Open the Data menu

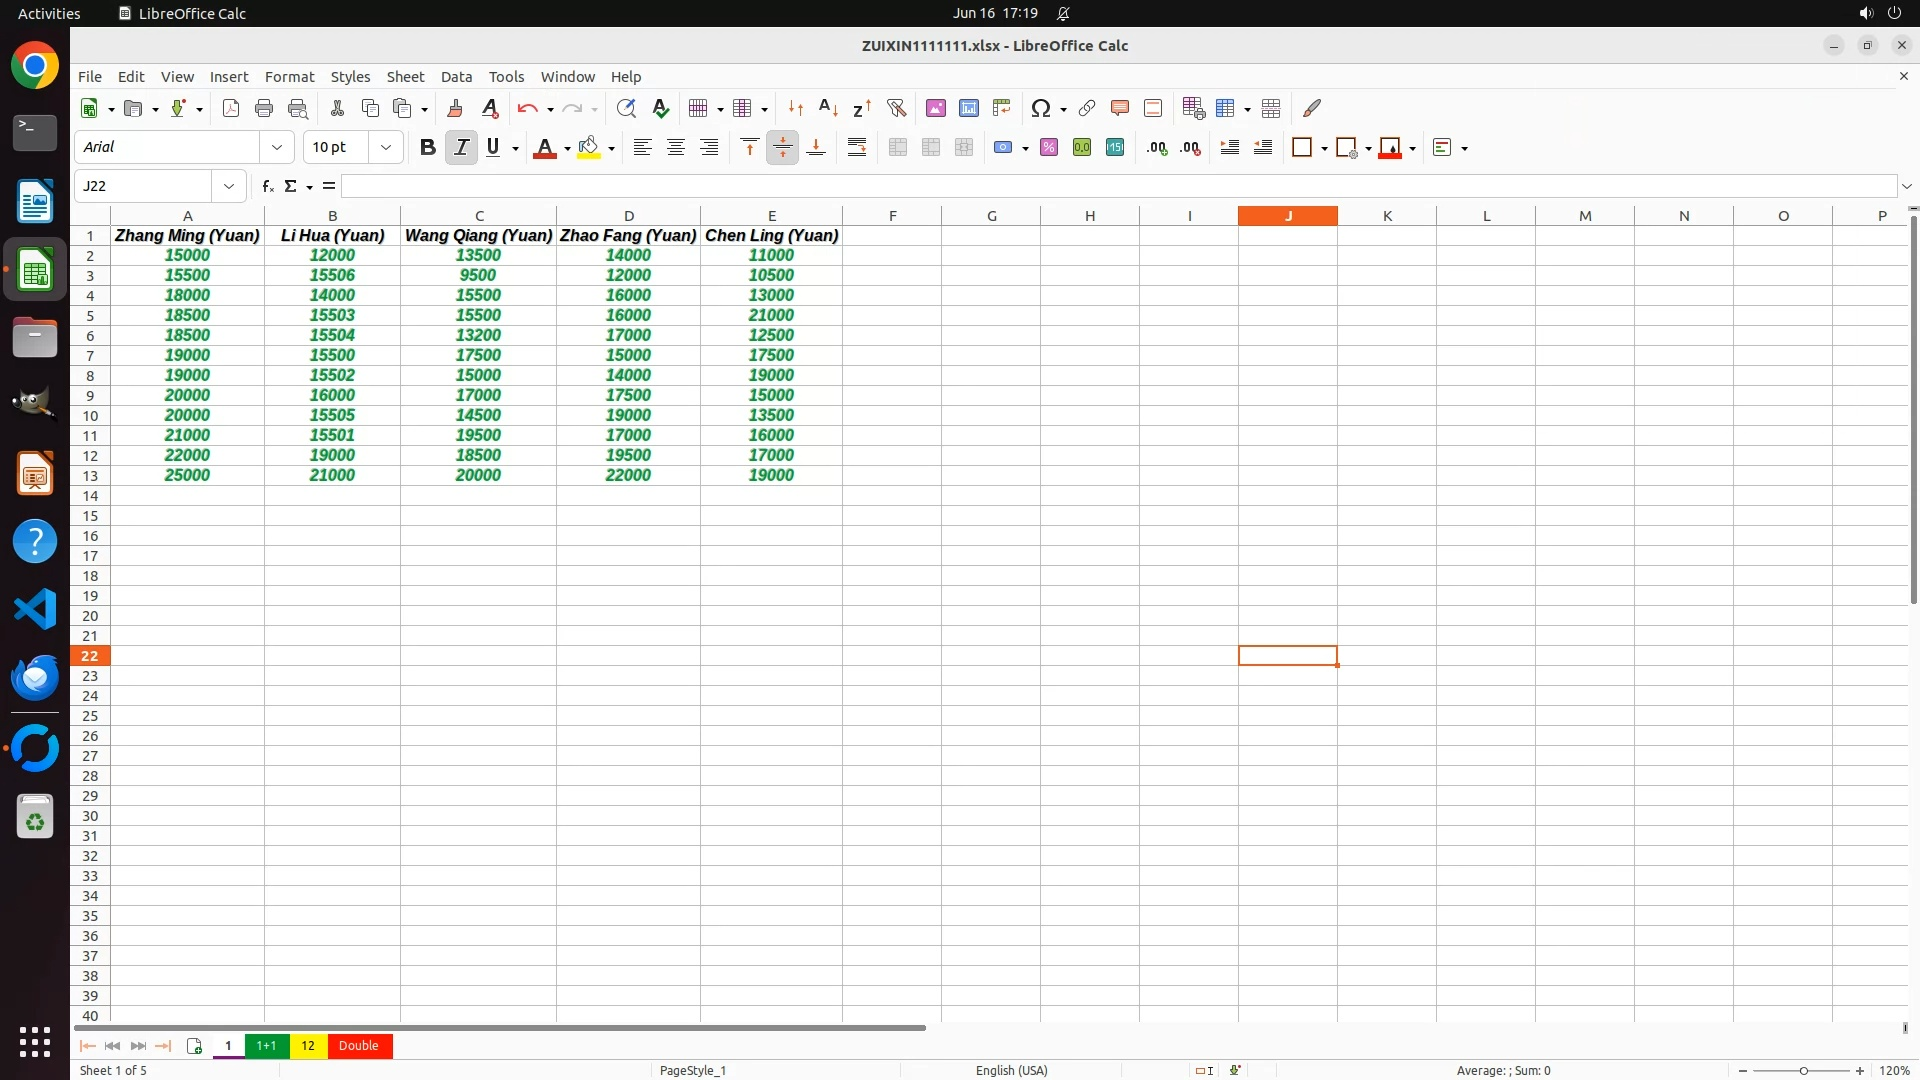pyautogui.click(x=456, y=77)
